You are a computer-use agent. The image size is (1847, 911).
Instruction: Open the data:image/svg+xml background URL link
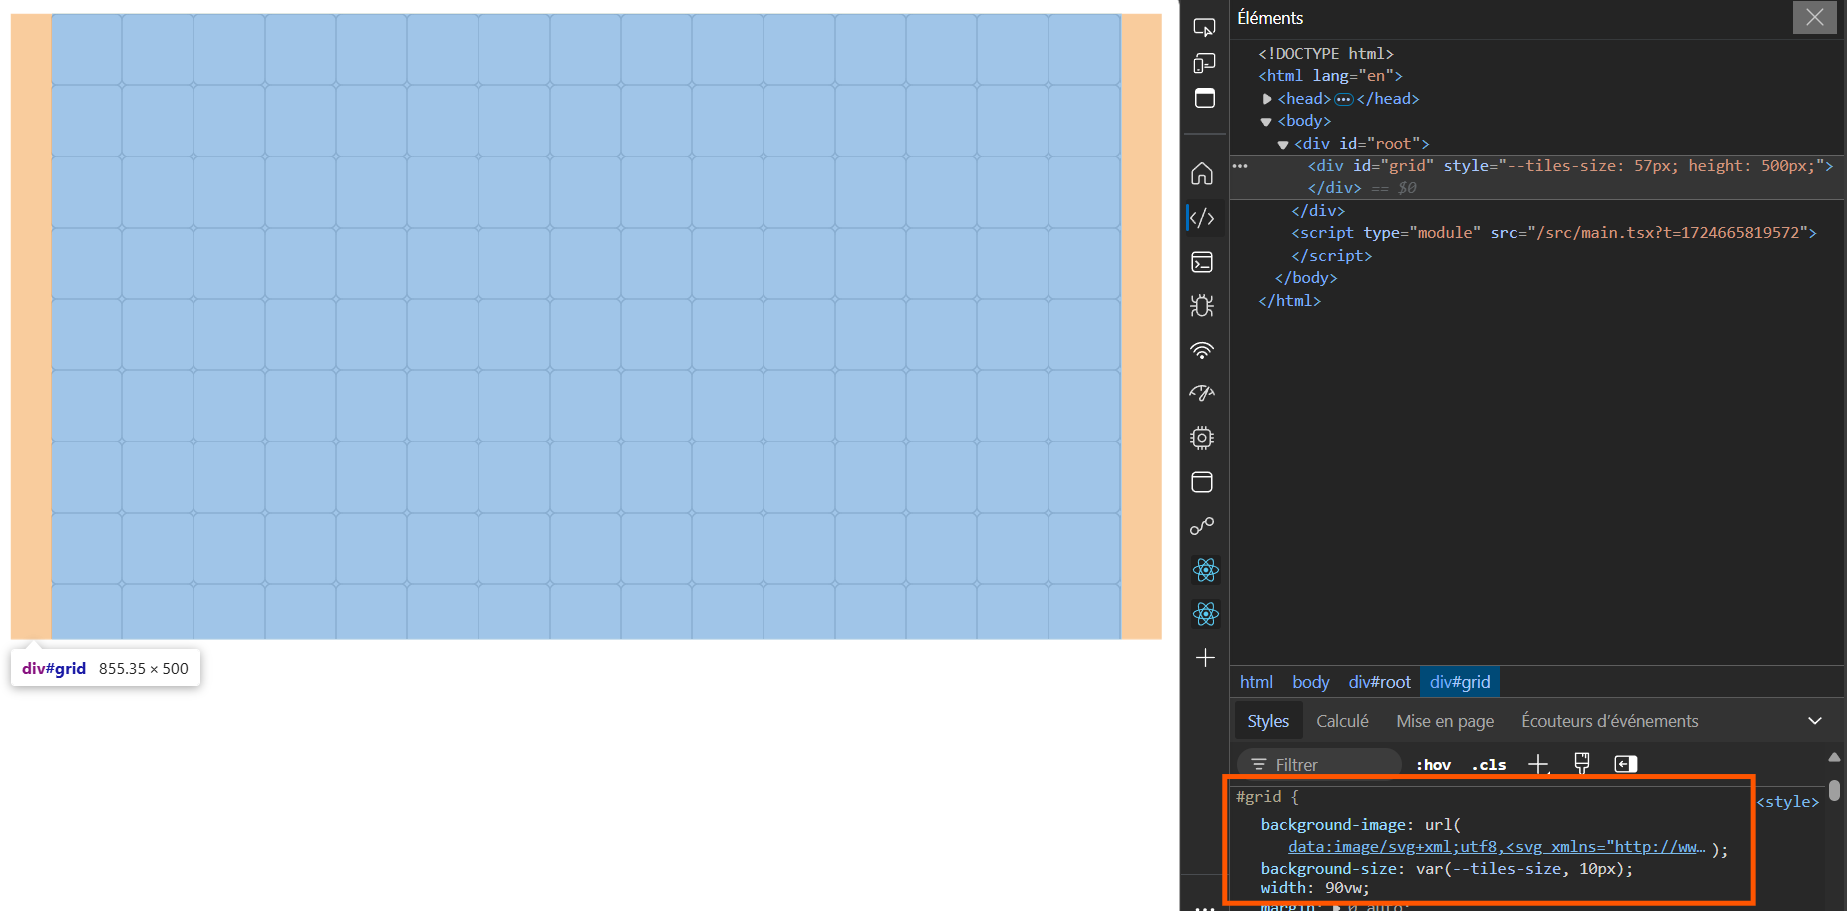click(x=1496, y=847)
